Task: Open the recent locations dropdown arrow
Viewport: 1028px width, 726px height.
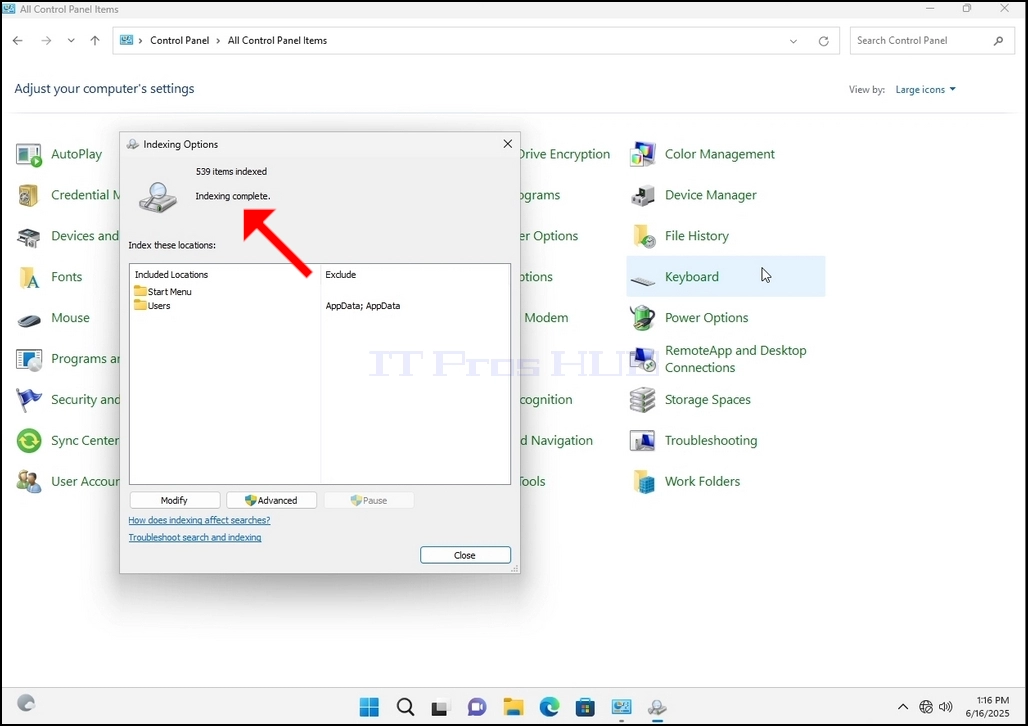Action: click(71, 41)
